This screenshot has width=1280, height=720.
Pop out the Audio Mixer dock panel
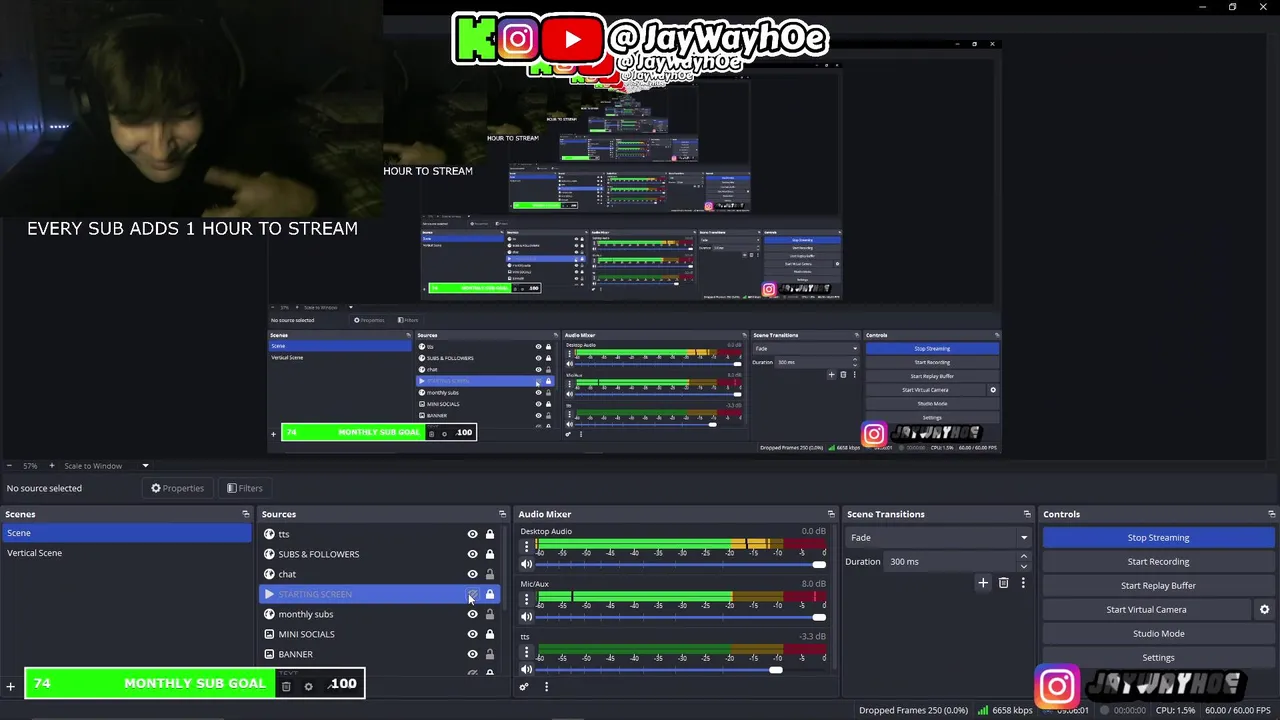tap(830, 514)
